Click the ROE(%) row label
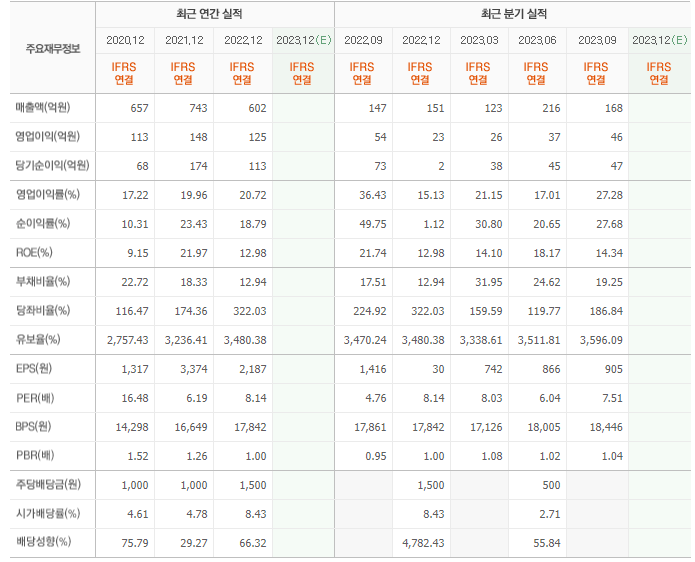This screenshot has width=695, height=562. [x=34, y=253]
